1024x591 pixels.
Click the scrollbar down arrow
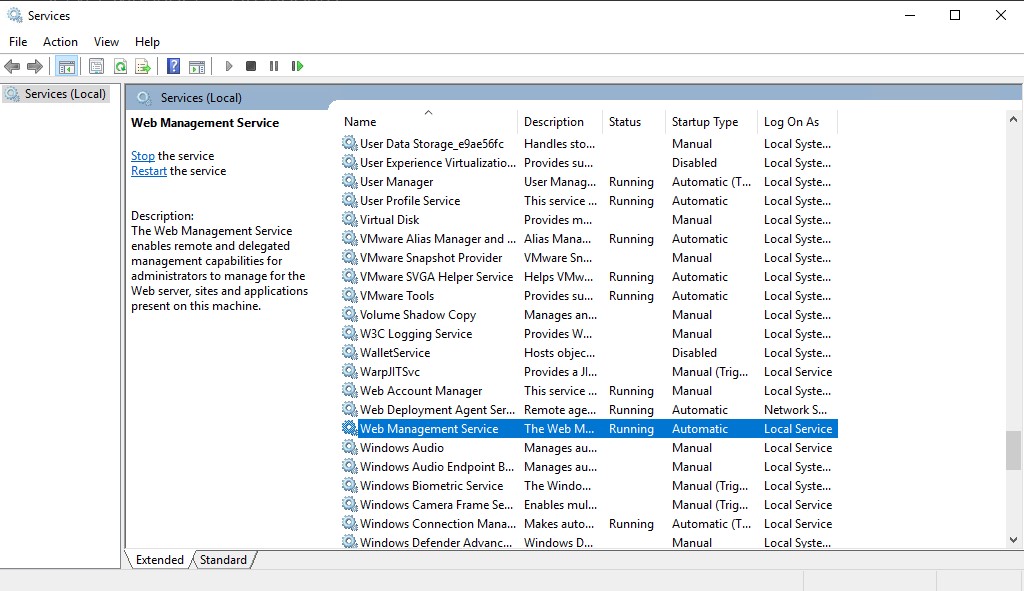pyautogui.click(x=1013, y=540)
